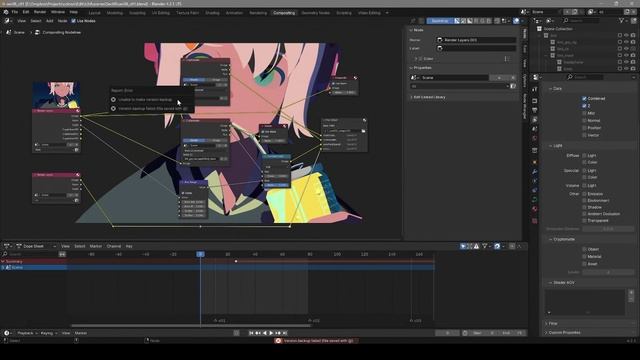This screenshot has width=640, height=360.
Task: Click the Backdrop button in node editor header
Action: 439,21
